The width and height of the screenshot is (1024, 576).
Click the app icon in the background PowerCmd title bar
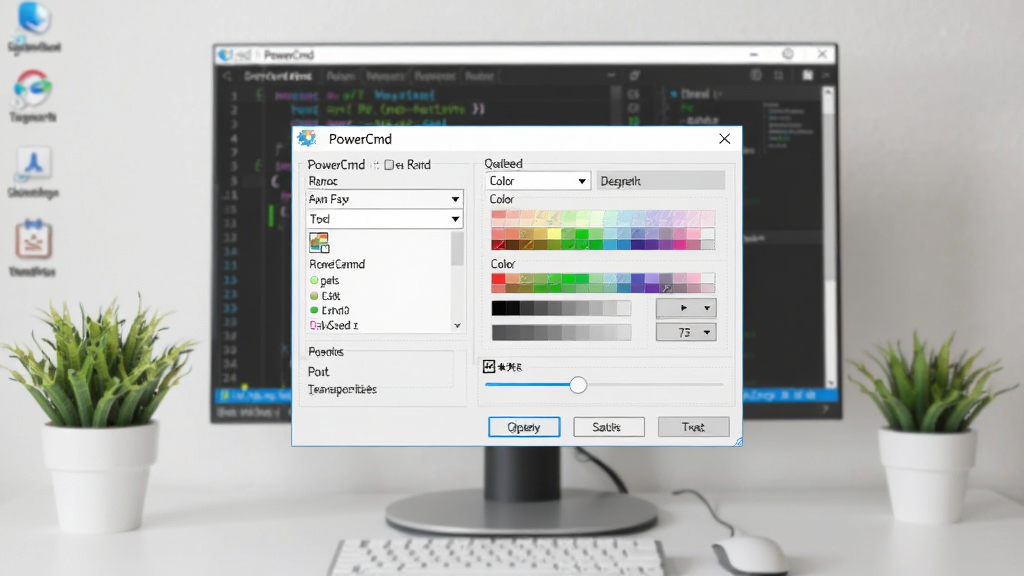(225, 55)
